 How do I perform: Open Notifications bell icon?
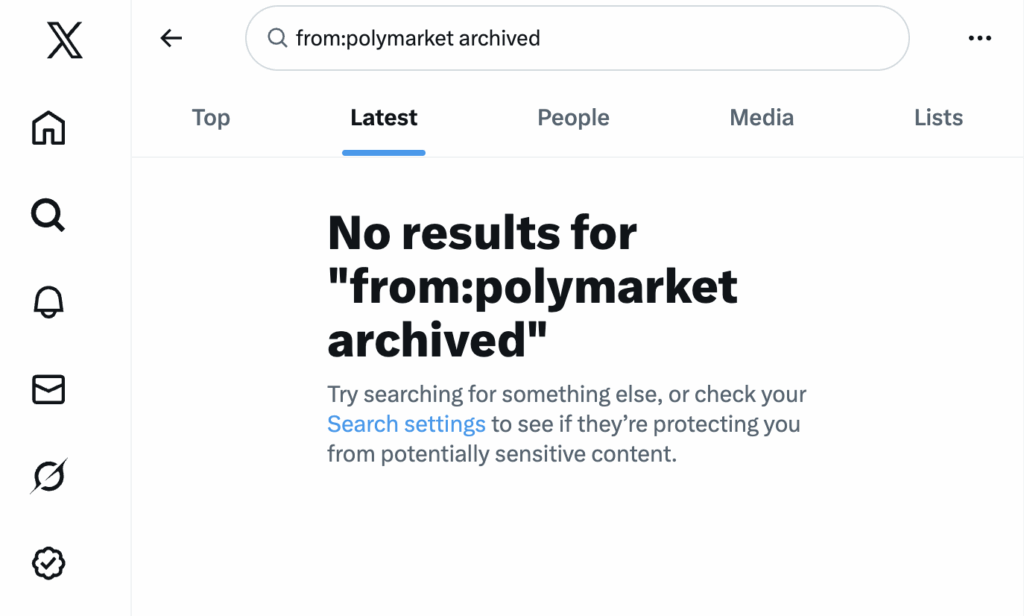click(x=48, y=301)
